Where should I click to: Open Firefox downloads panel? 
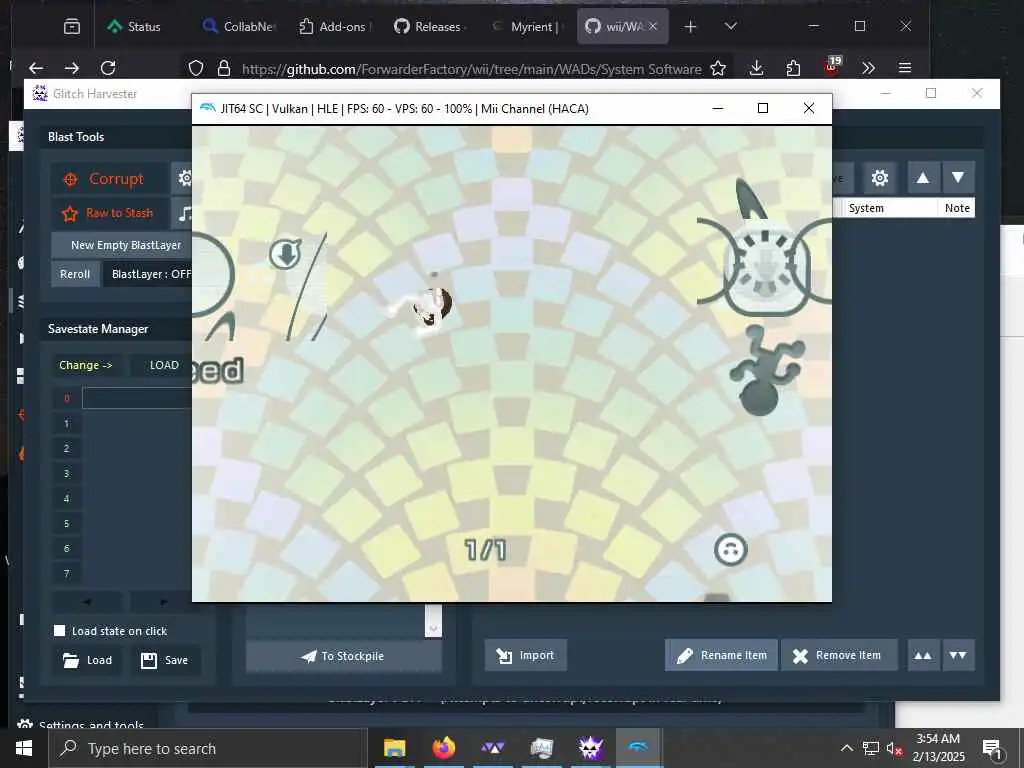click(x=756, y=68)
